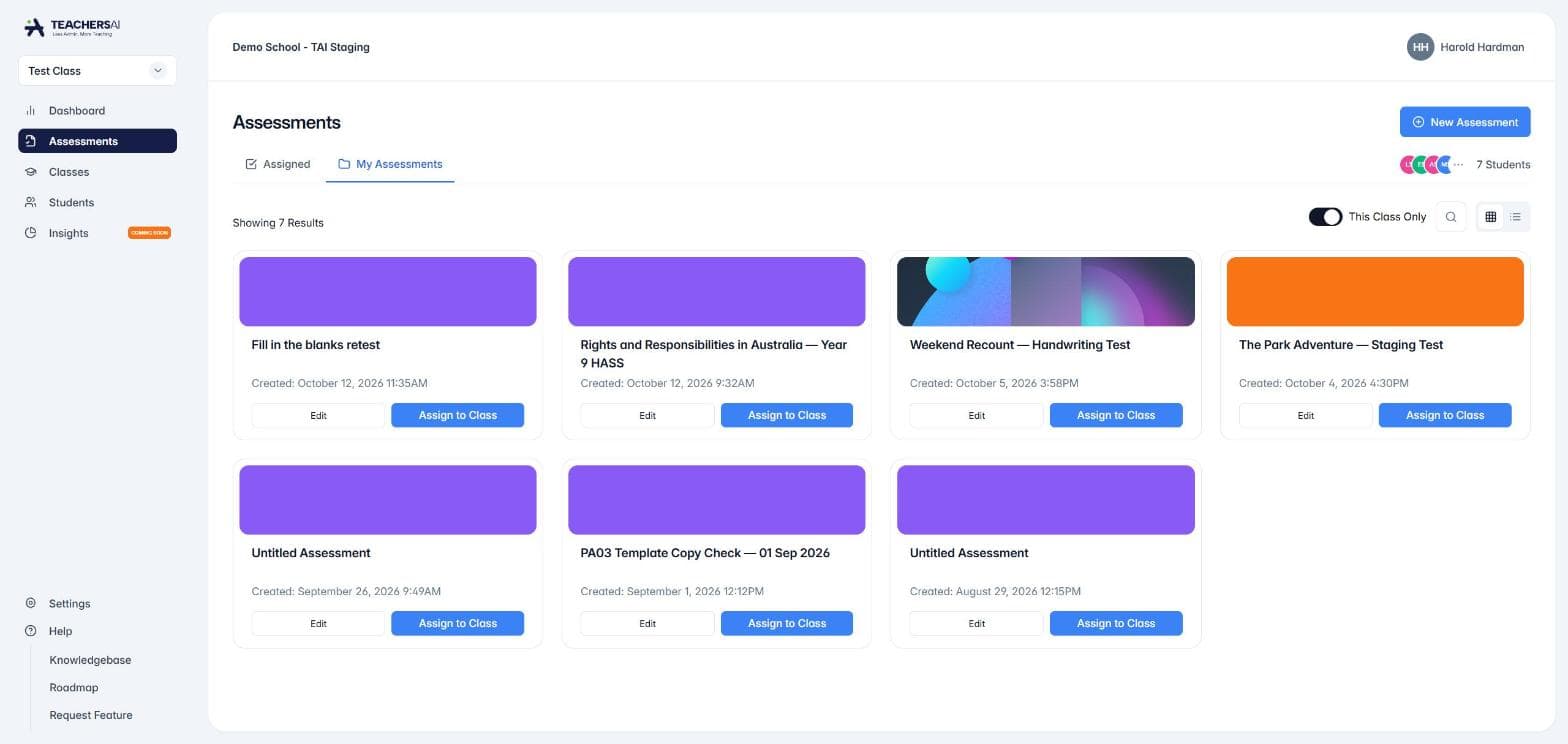Select the My Assessments tab
1568x744 pixels.
coord(390,164)
